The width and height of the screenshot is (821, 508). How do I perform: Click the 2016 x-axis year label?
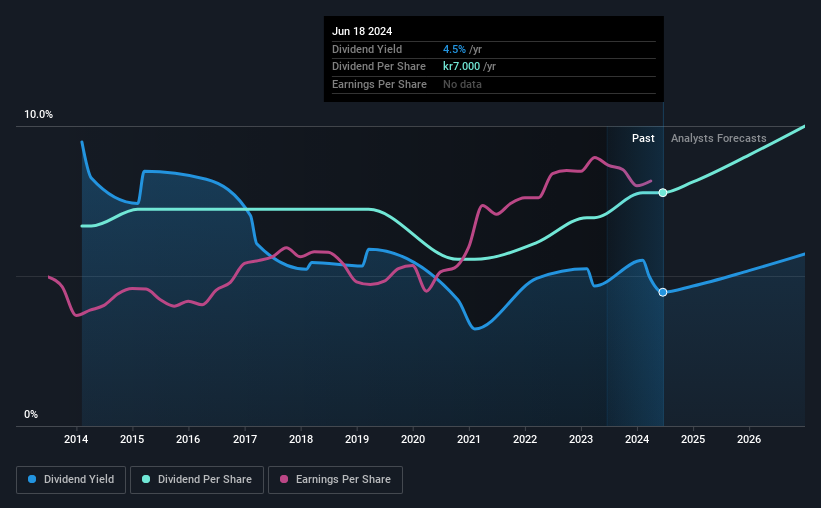(x=188, y=439)
